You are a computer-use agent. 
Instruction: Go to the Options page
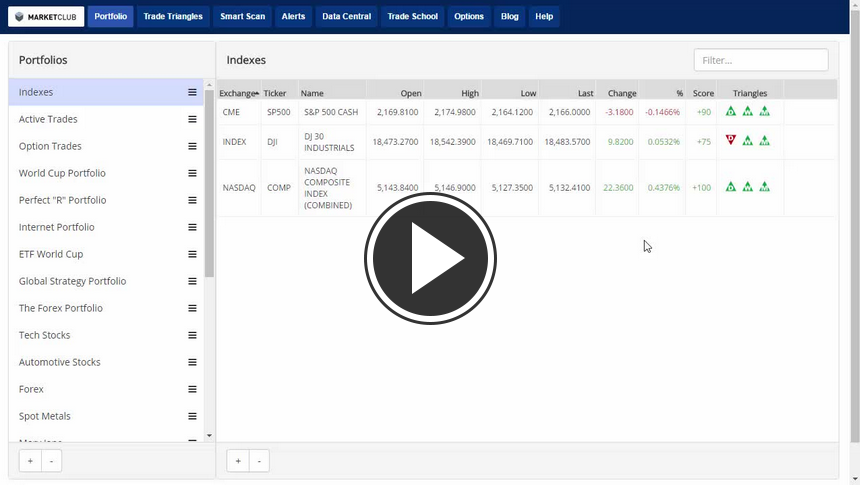(469, 16)
